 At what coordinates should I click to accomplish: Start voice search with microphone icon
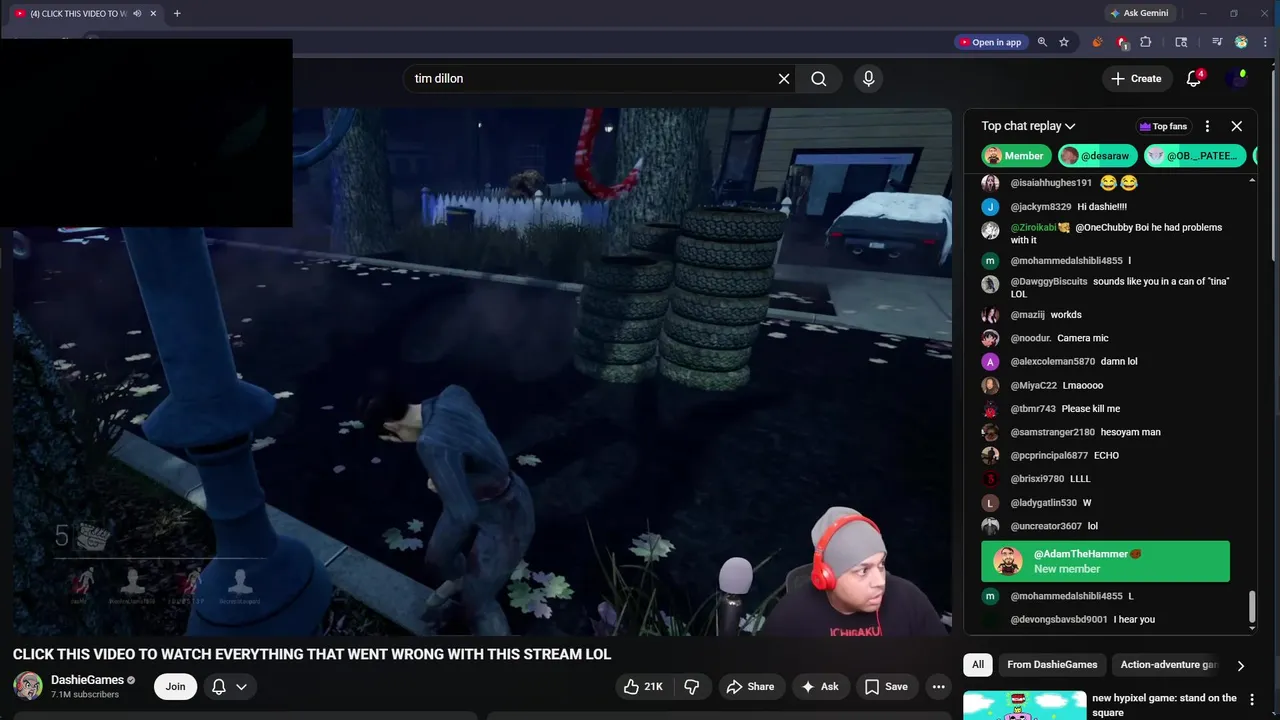(x=868, y=79)
